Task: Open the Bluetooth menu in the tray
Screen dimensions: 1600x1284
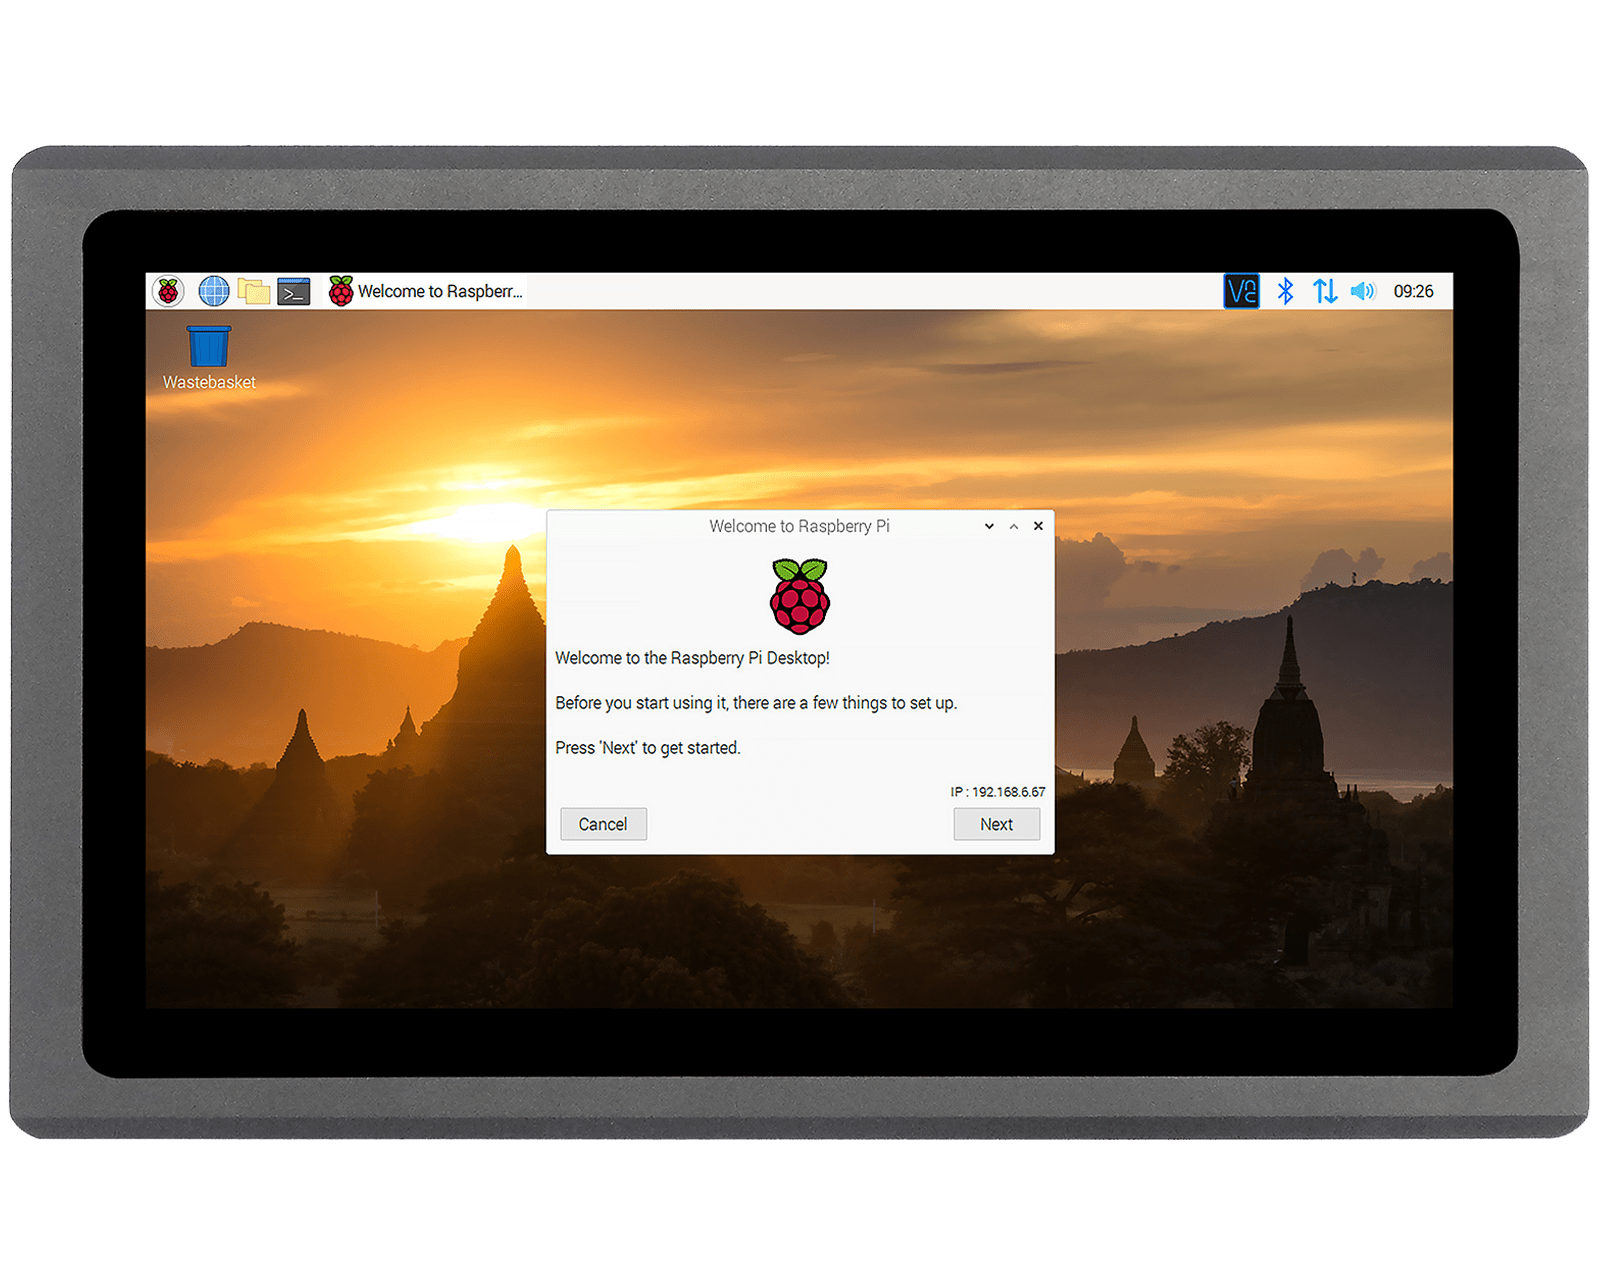Action: [1286, 291]
